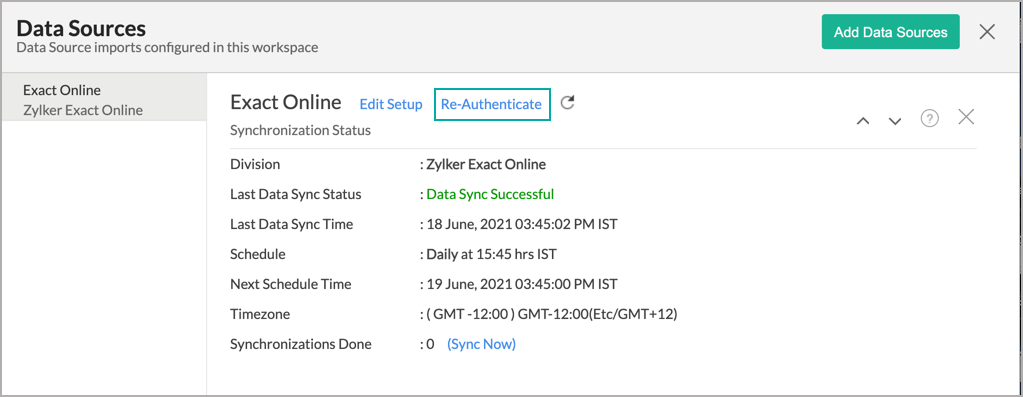Image resolution: width=1023 pixels, height=397 pixels.
Task: Close the Data Sources dialog
Action: tap(987, 32)
